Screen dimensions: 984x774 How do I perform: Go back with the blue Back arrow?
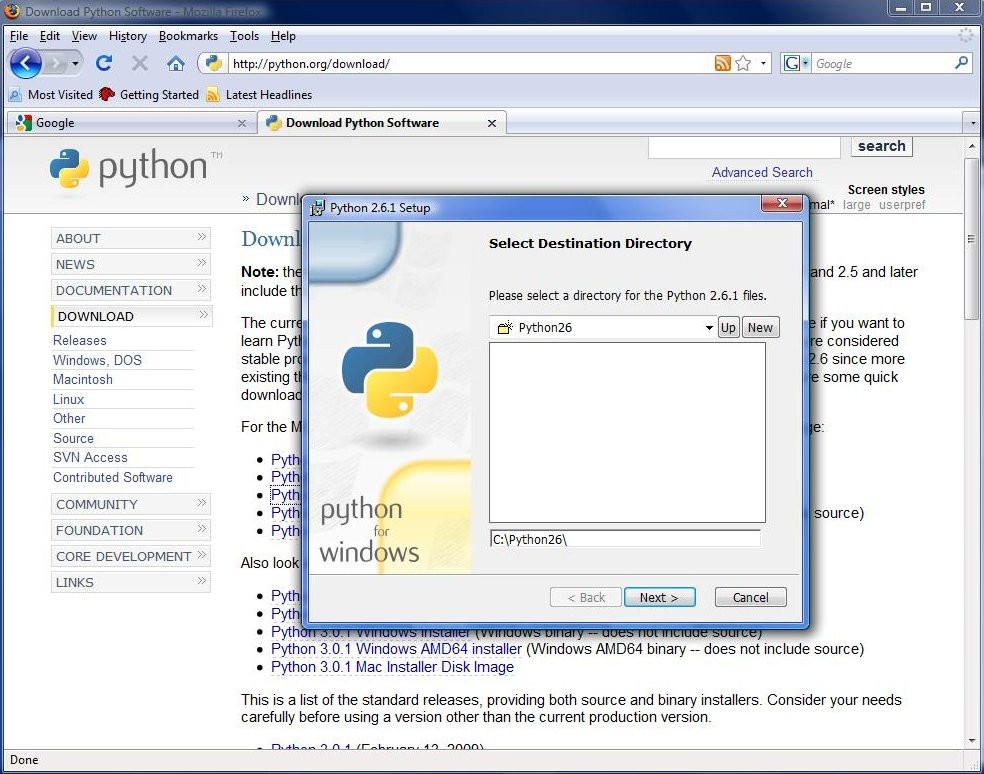tap(26, 63)
